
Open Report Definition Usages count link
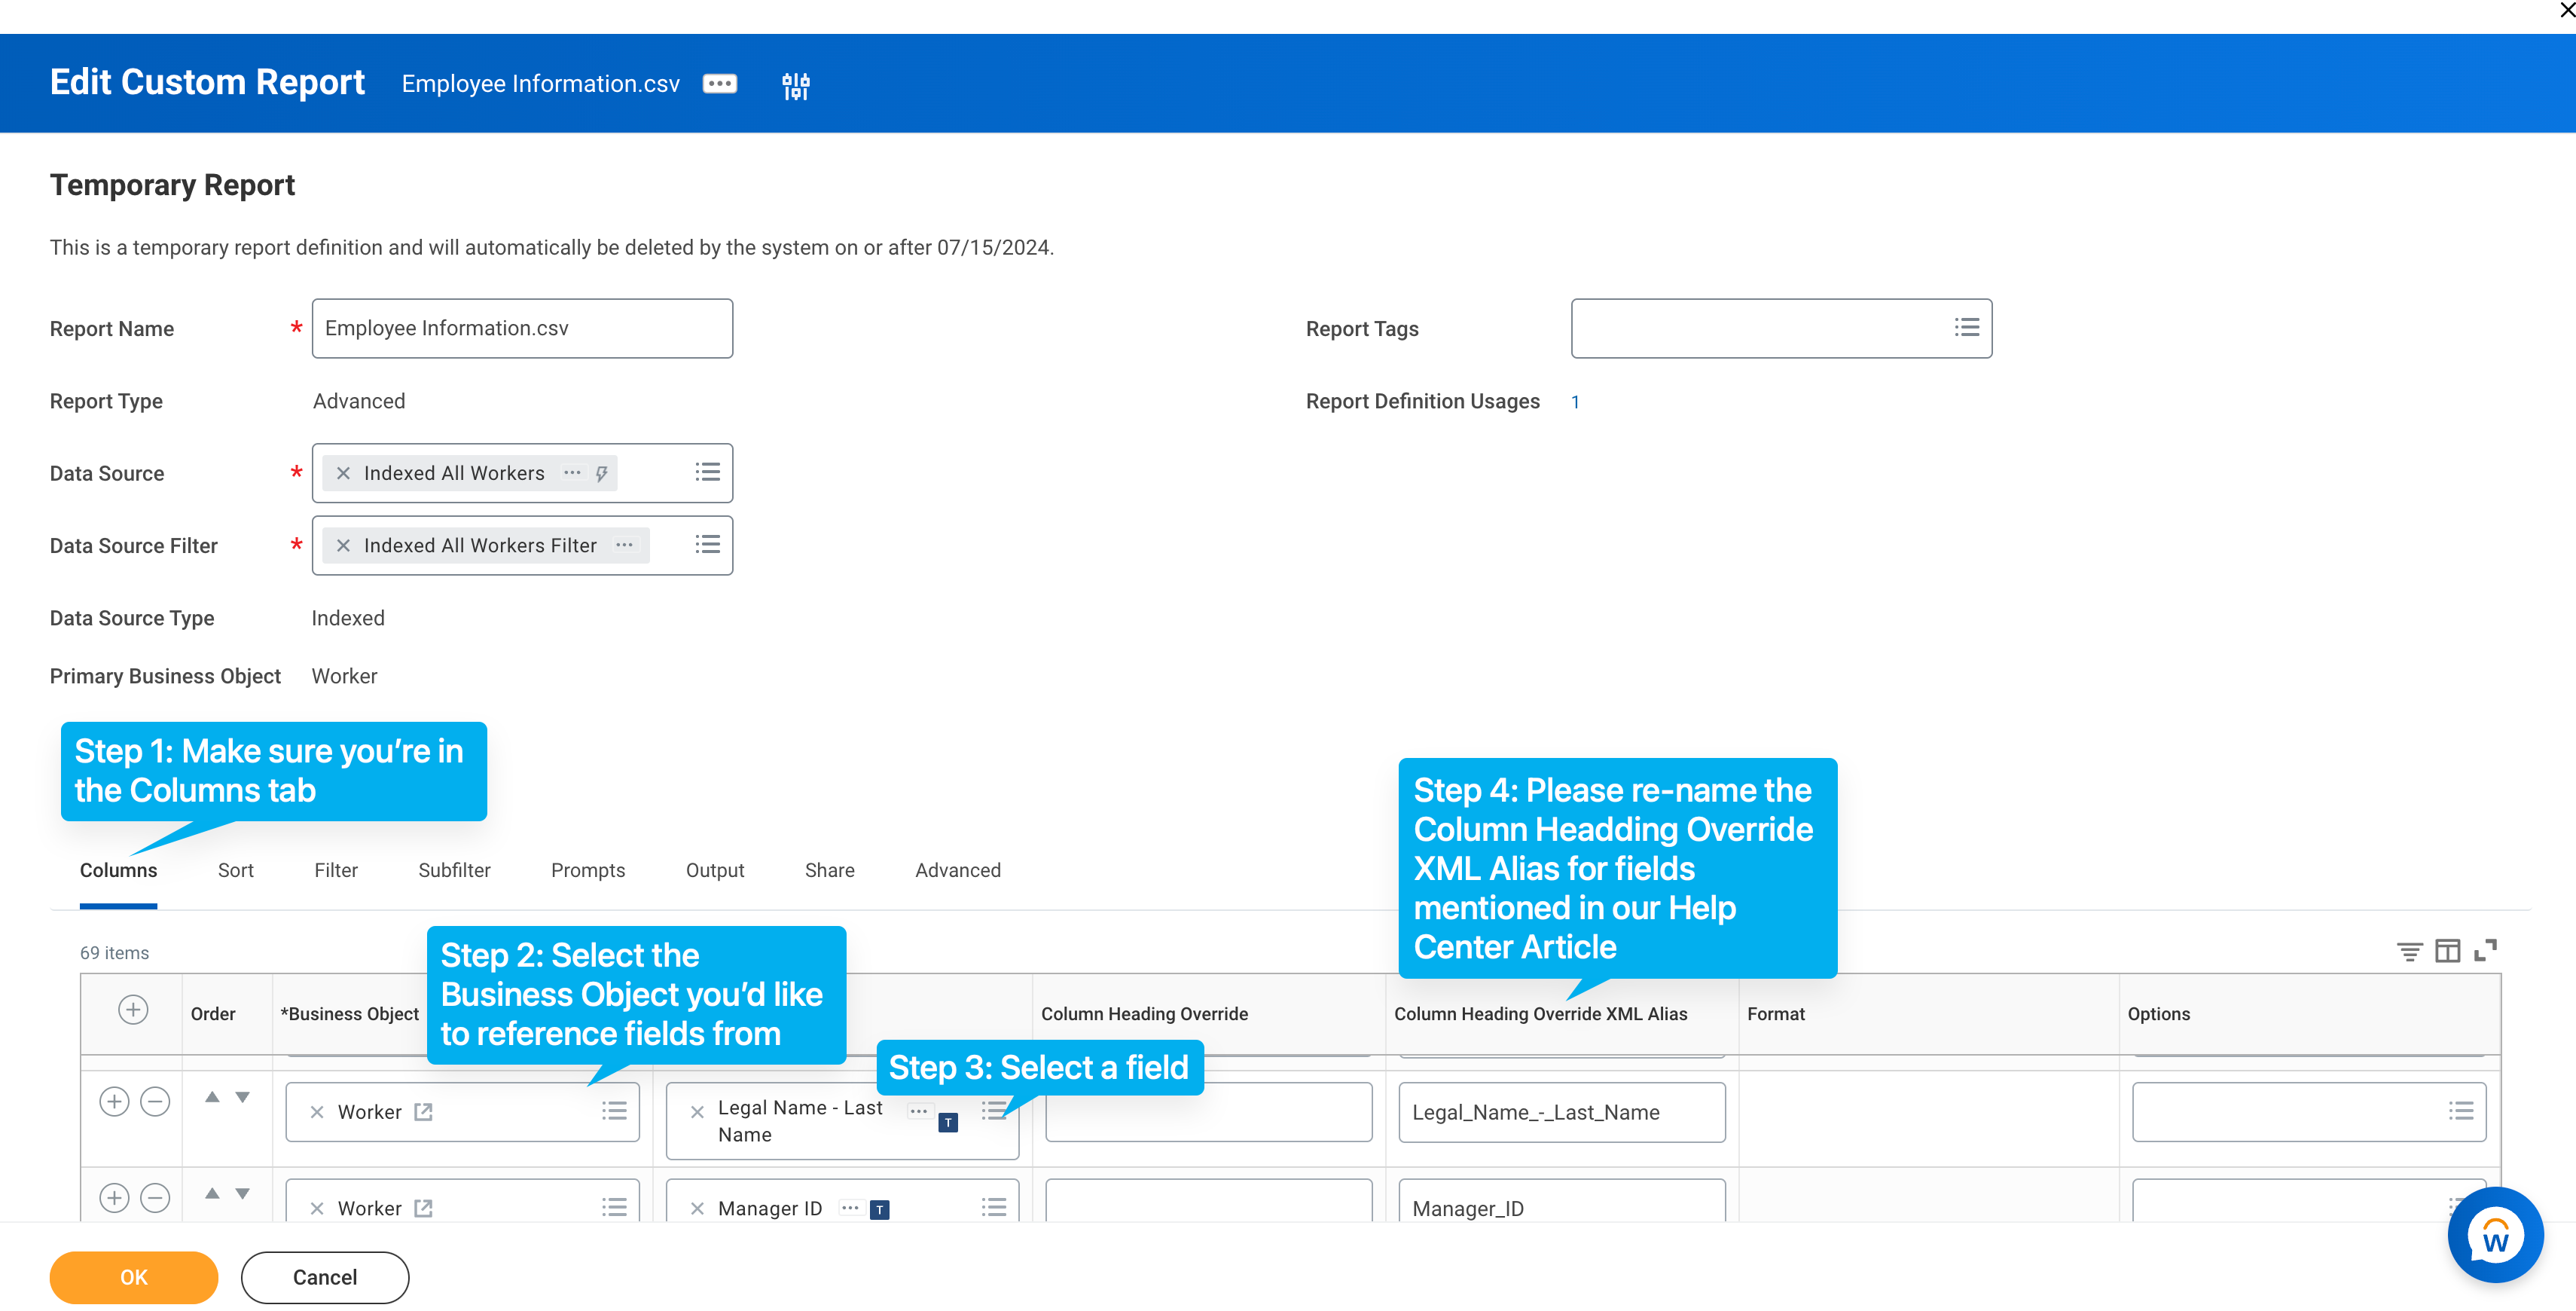pos(1575,402)
